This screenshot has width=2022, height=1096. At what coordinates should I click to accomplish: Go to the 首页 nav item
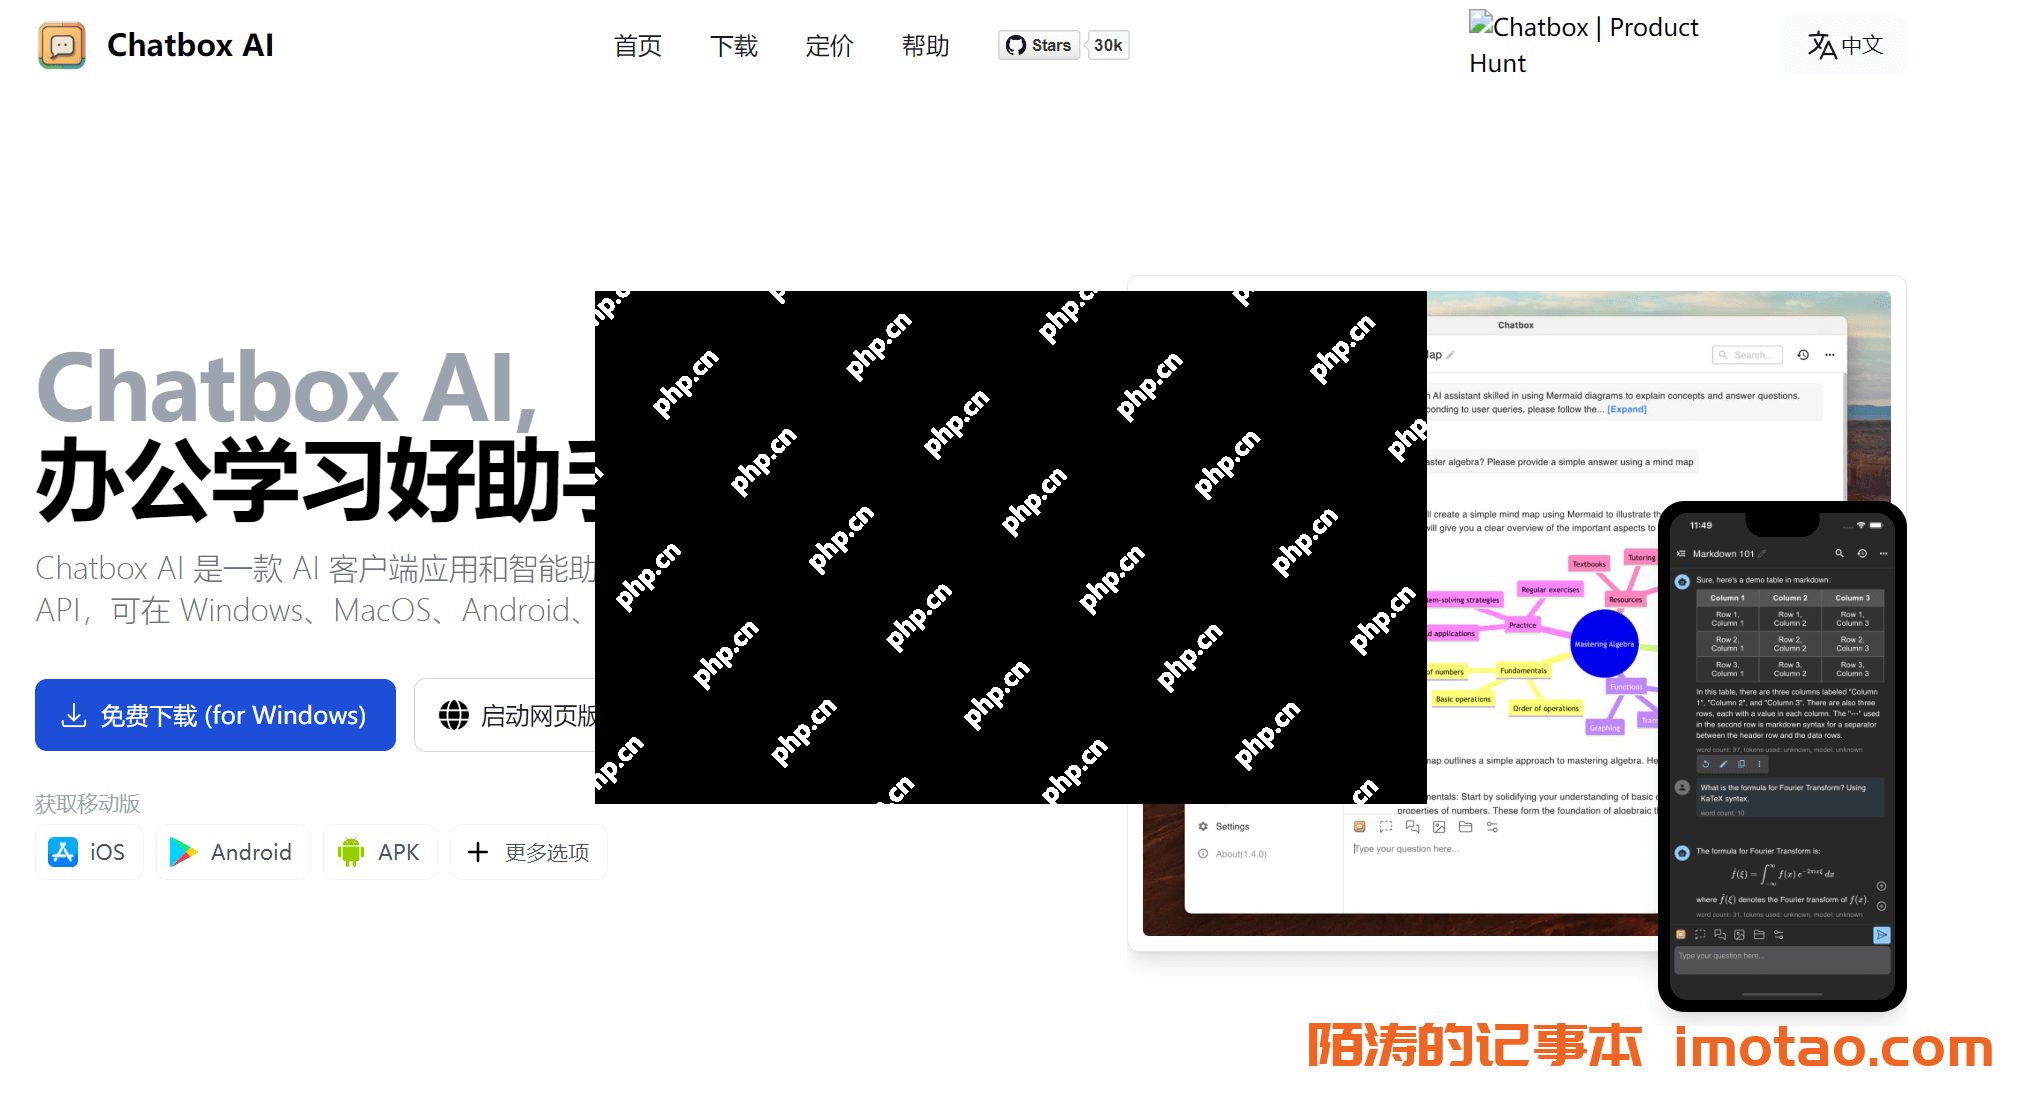[638, 46]
